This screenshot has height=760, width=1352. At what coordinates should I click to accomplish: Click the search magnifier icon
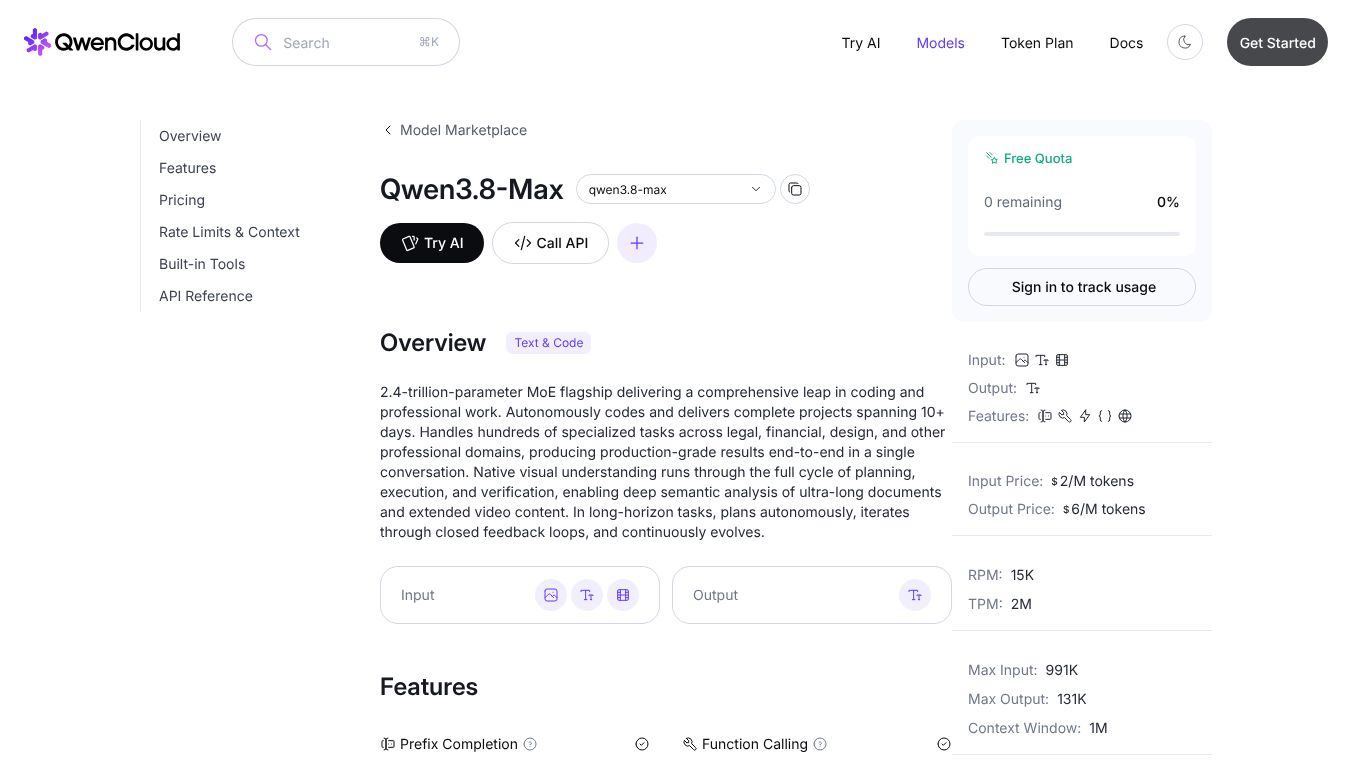coord(263,42)
